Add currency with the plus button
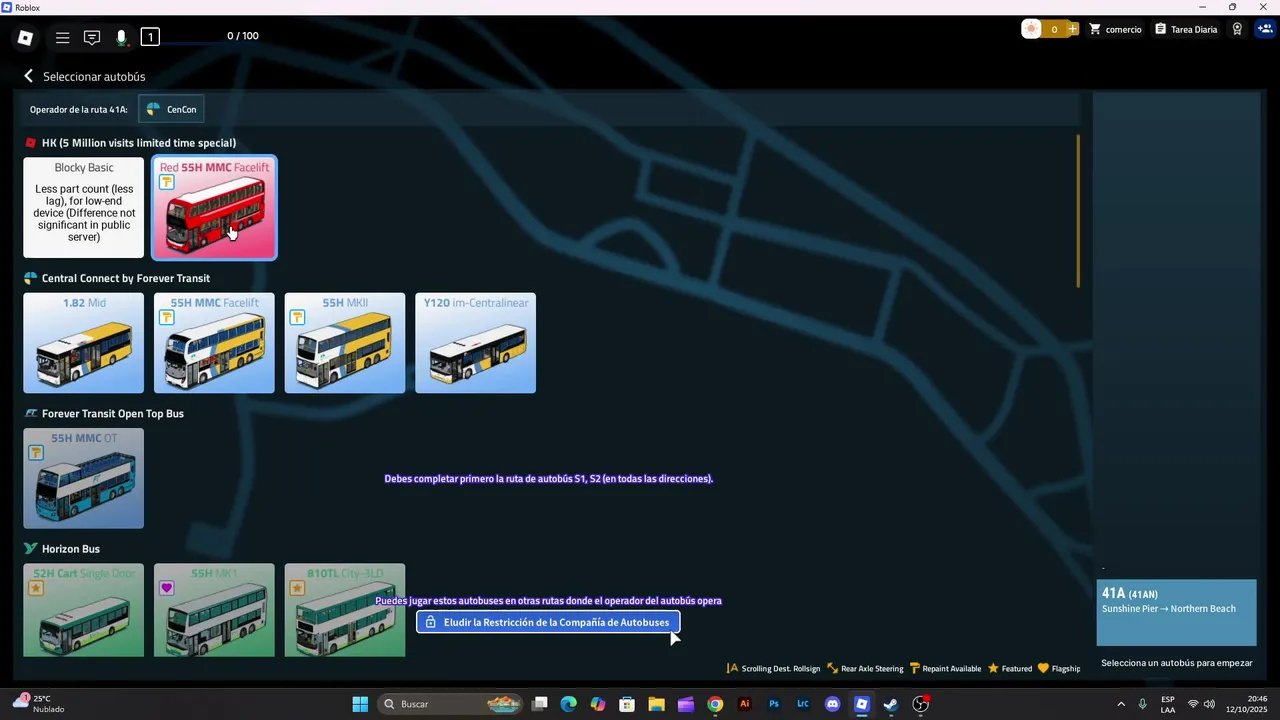This screenshot has width=1280, height=720. 1073,29
